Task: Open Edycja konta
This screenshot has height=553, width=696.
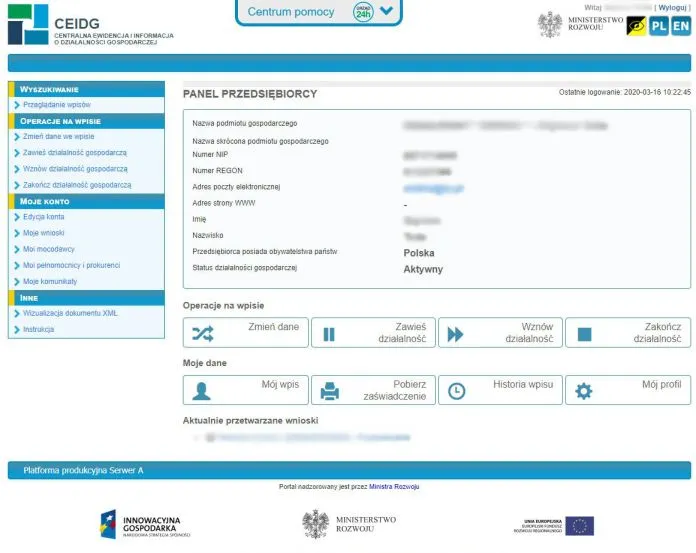Action: click(x=44, y=217)
